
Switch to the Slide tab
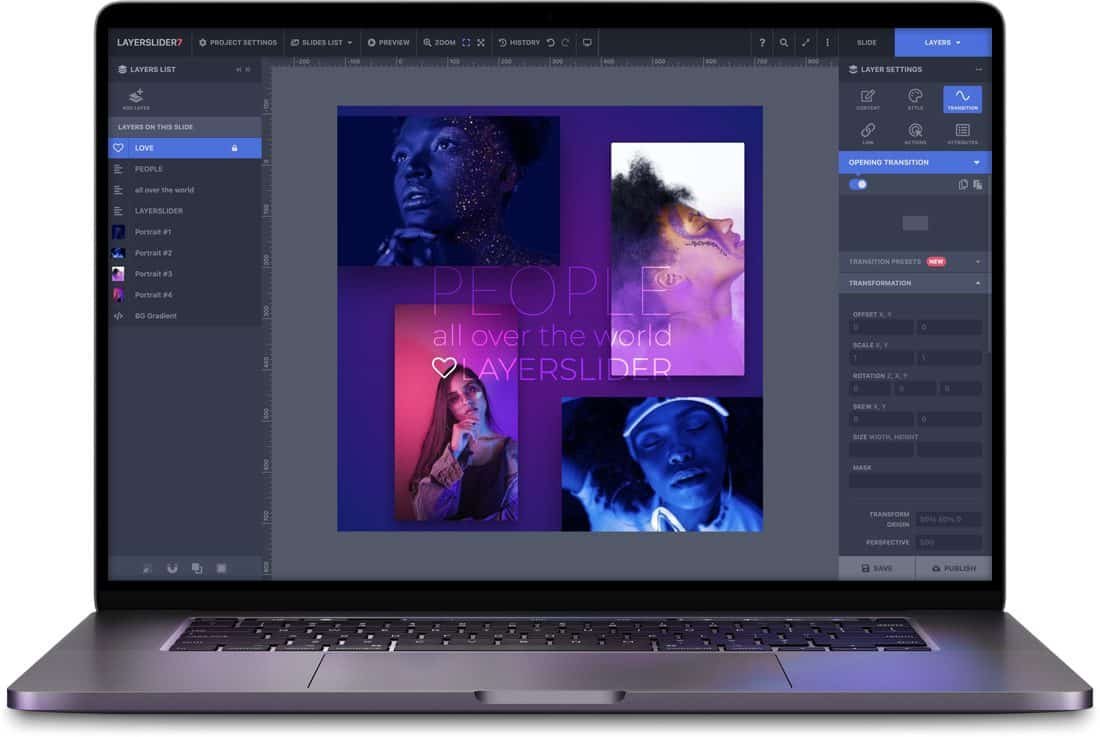[866, 43]
